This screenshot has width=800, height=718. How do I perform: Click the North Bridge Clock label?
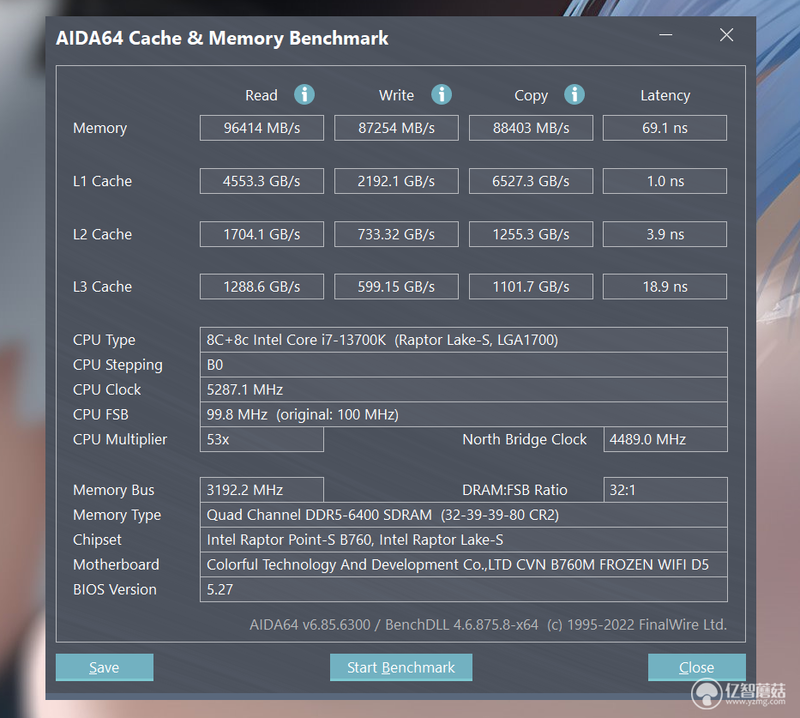pos(524,439)
